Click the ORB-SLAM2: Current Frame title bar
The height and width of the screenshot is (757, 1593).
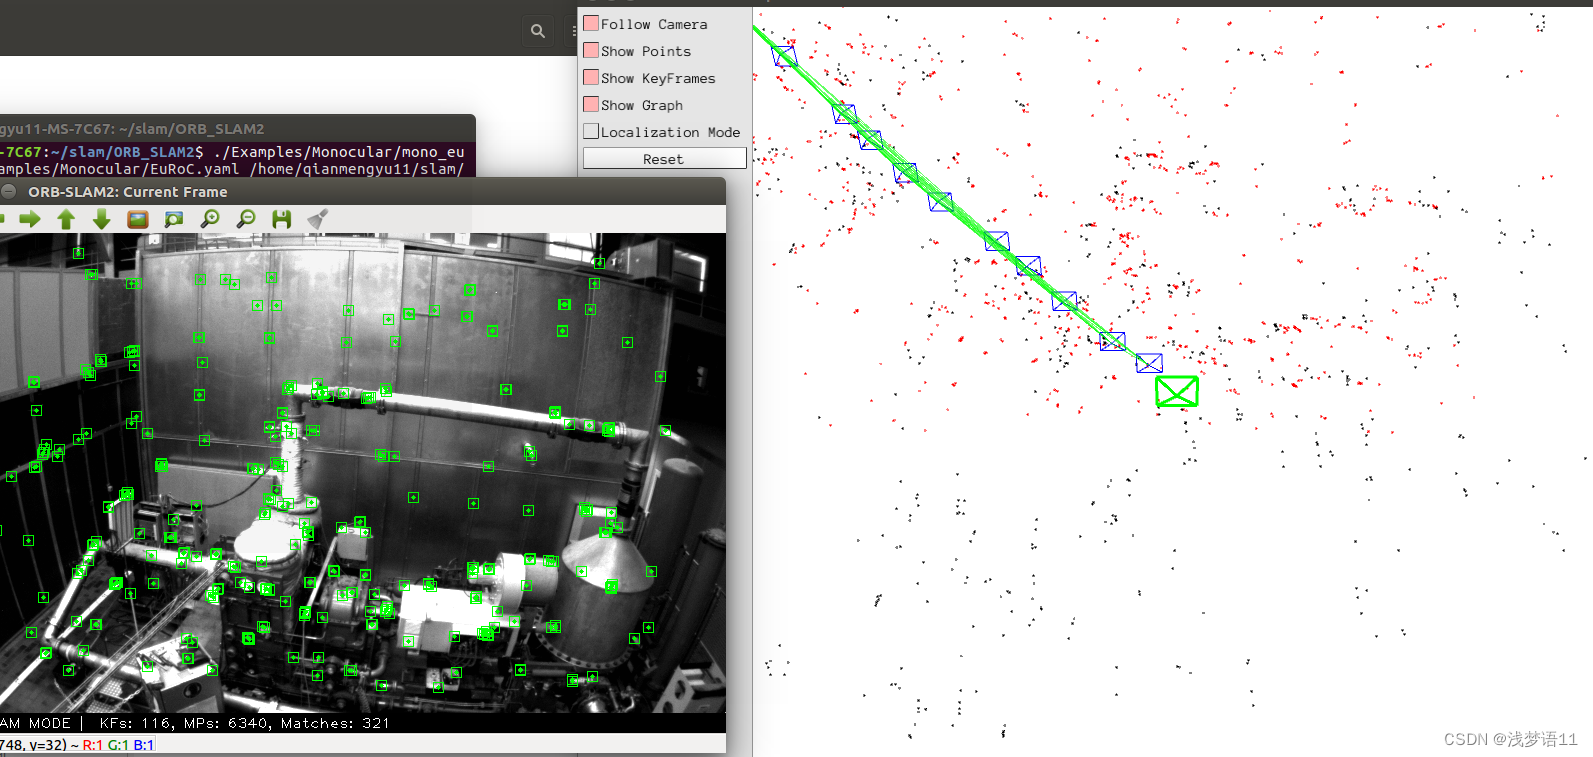363,191
